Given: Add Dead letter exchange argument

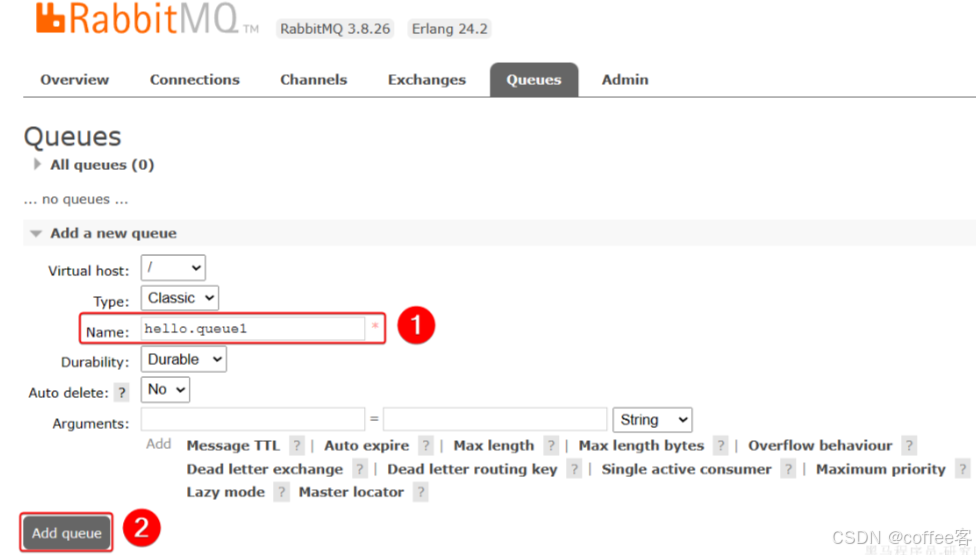Looking at the screenshot, I should pyautogui.click(x=265, y=469).
